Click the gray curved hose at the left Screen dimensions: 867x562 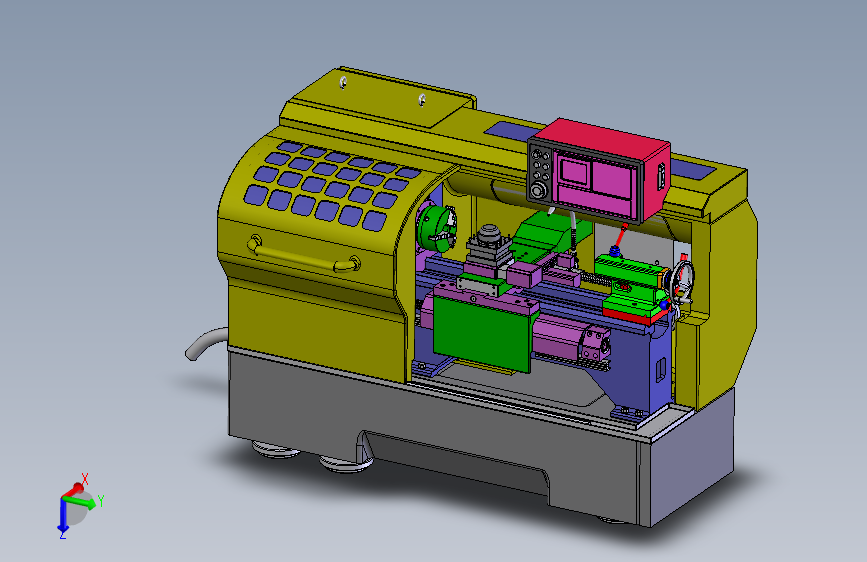pyautogui.click(x=206, y=344)
